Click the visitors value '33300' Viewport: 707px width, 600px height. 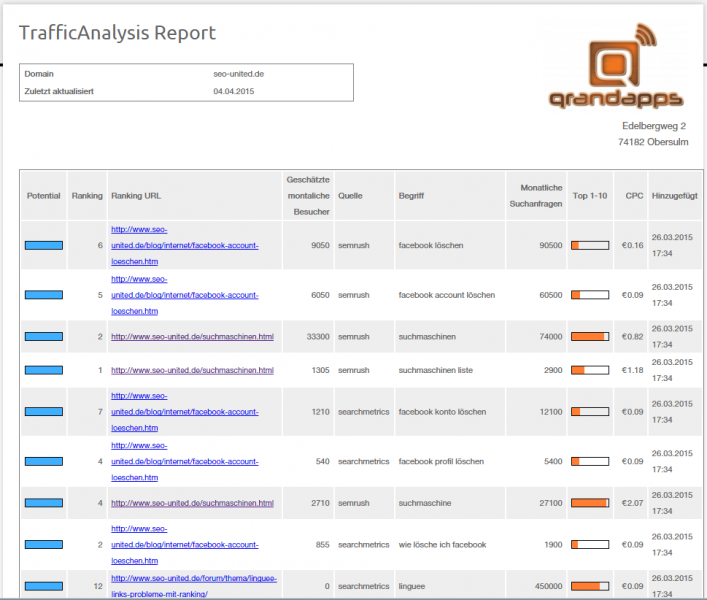[x=318, y=337]
